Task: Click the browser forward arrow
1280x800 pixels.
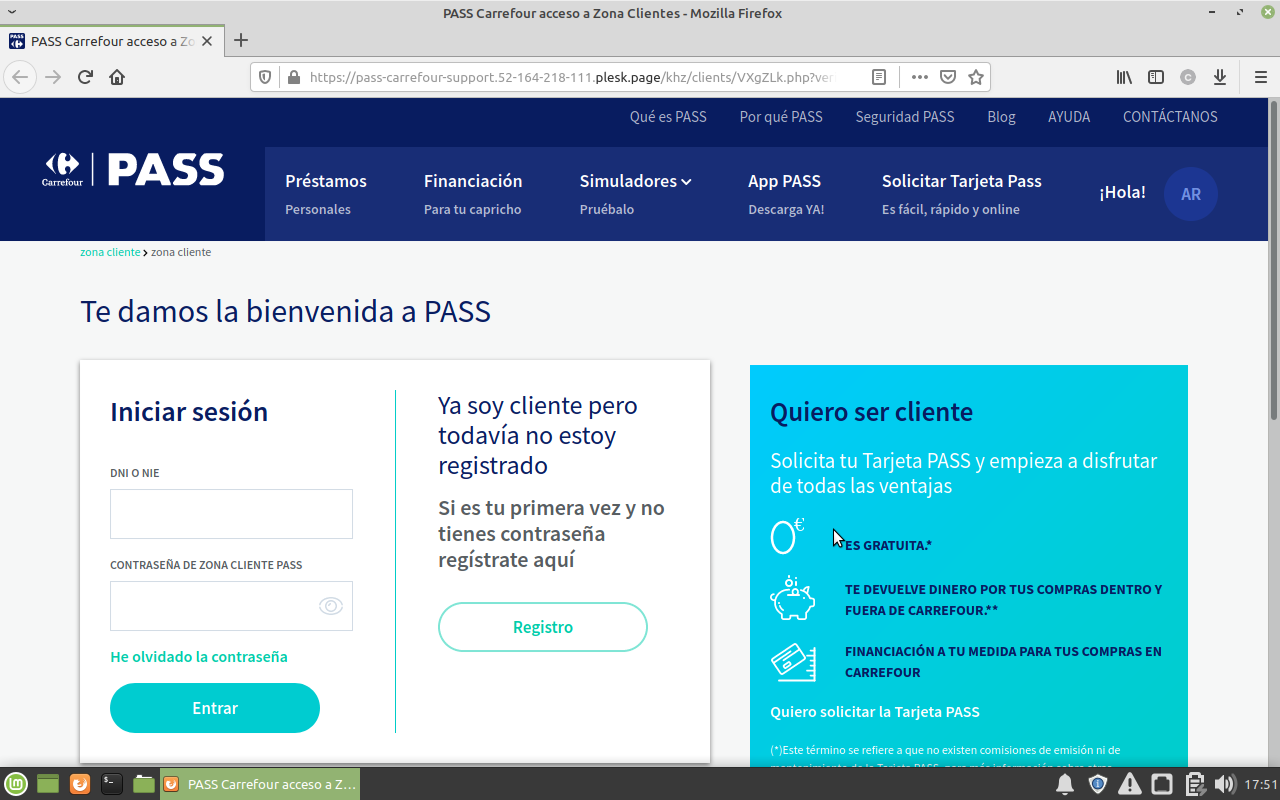Action: [53, 77]
